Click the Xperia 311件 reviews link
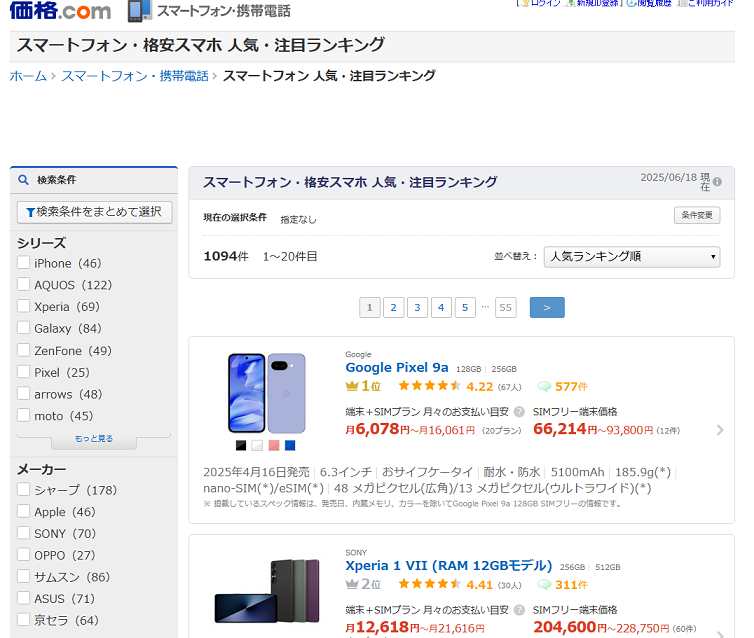 tap(571, 585)
